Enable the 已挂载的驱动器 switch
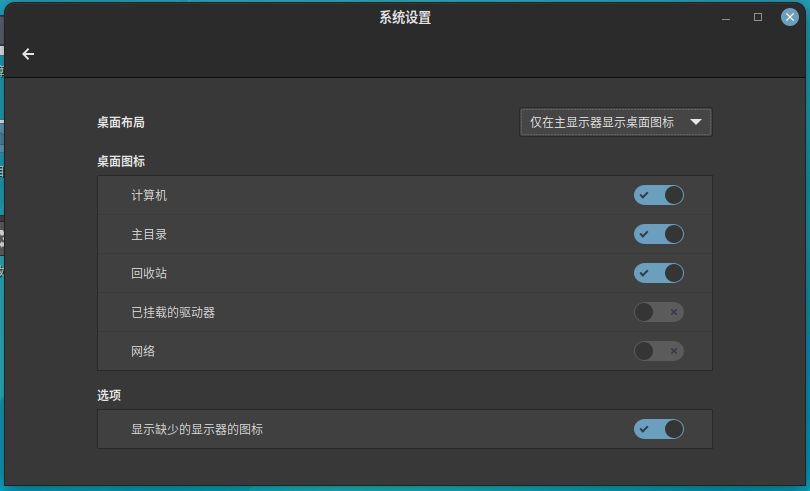The height and width of the screenshot is (491, 810). click(658, 312)
